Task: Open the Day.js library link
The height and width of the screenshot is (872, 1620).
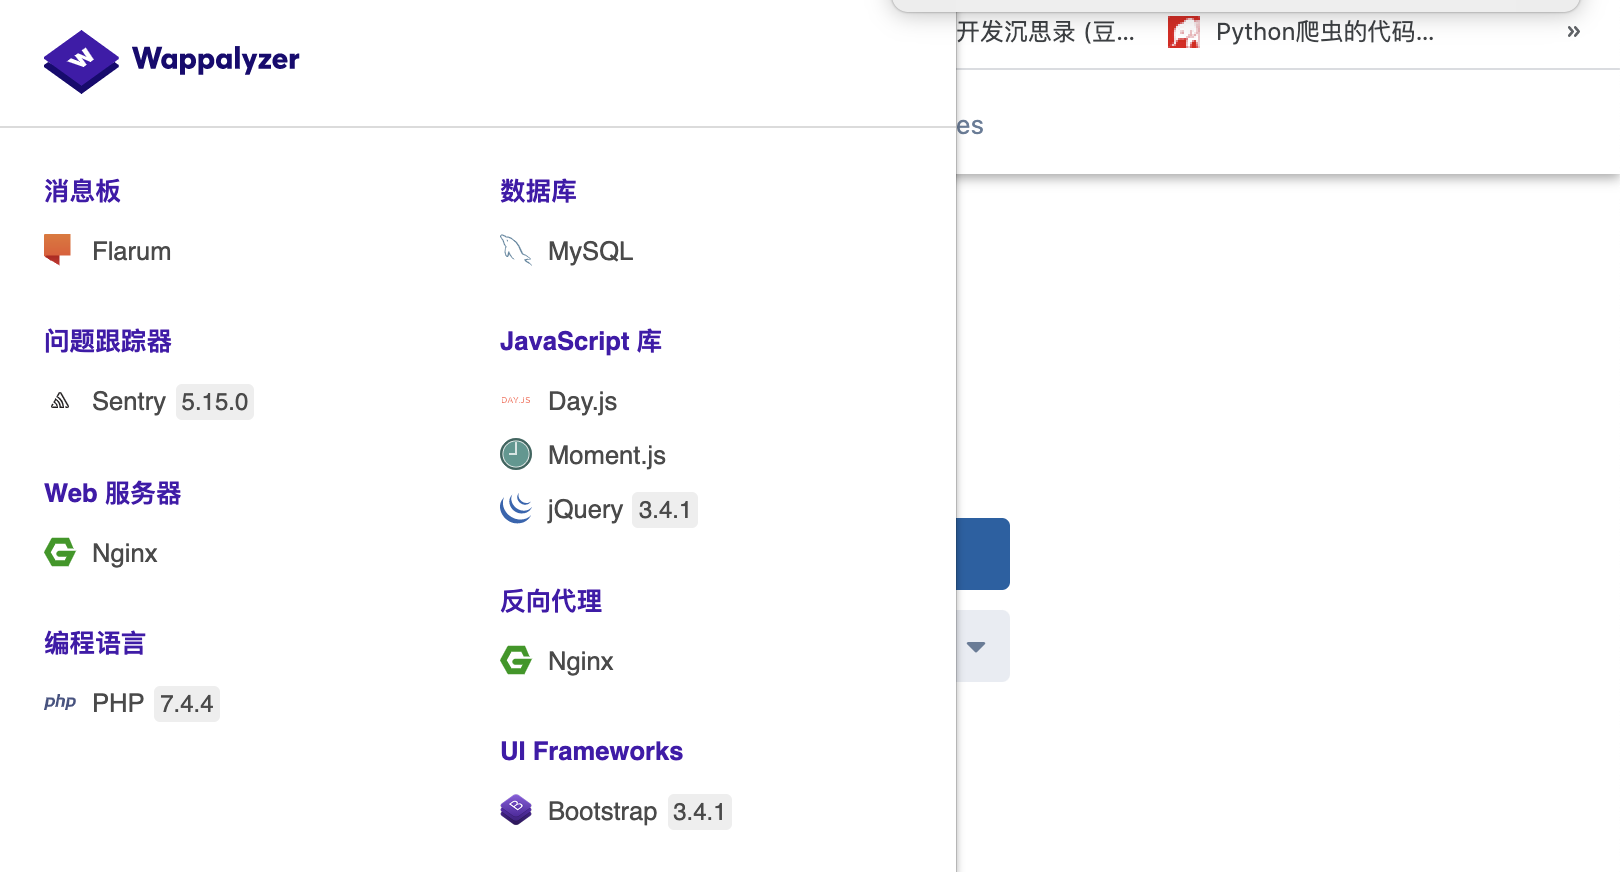Action: tap(582, 401)
